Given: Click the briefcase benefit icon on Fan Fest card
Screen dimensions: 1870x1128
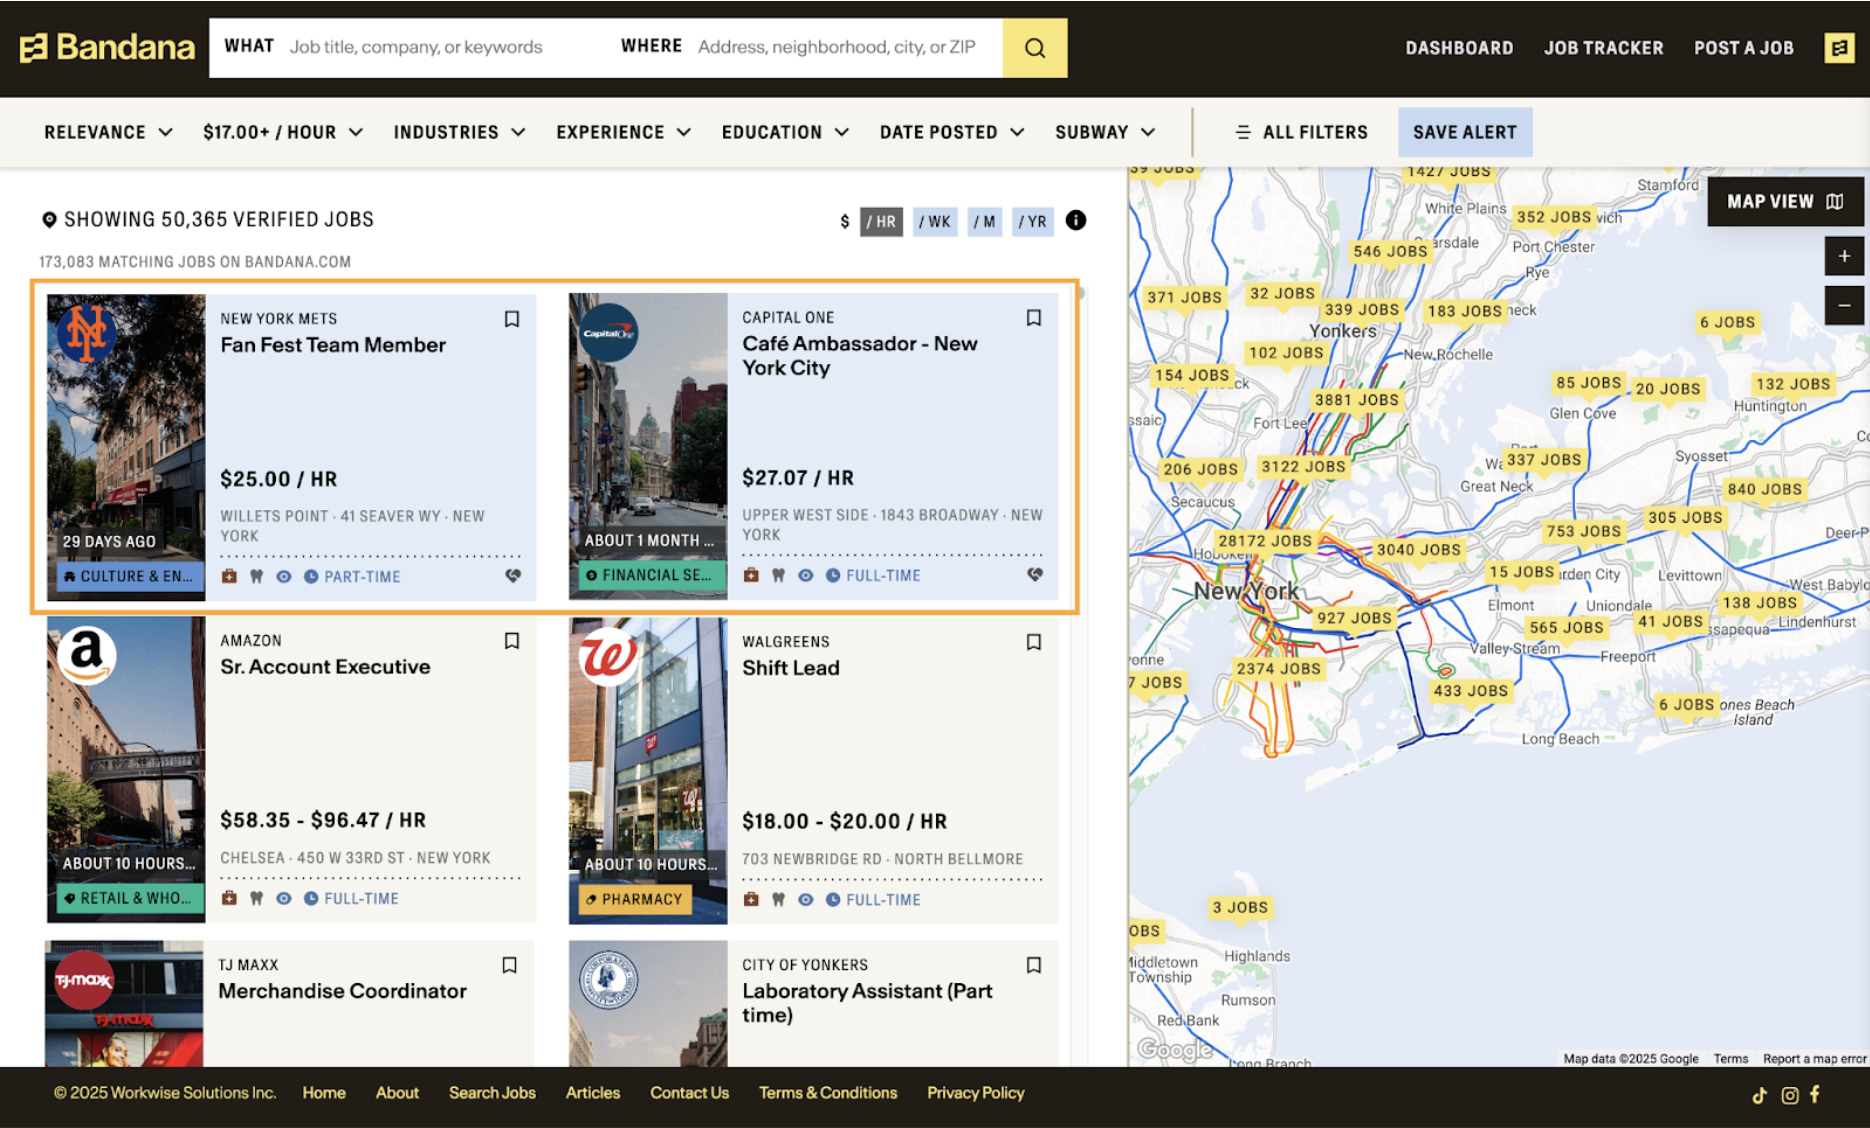Looking at the screenshot, I should [229, 576].
